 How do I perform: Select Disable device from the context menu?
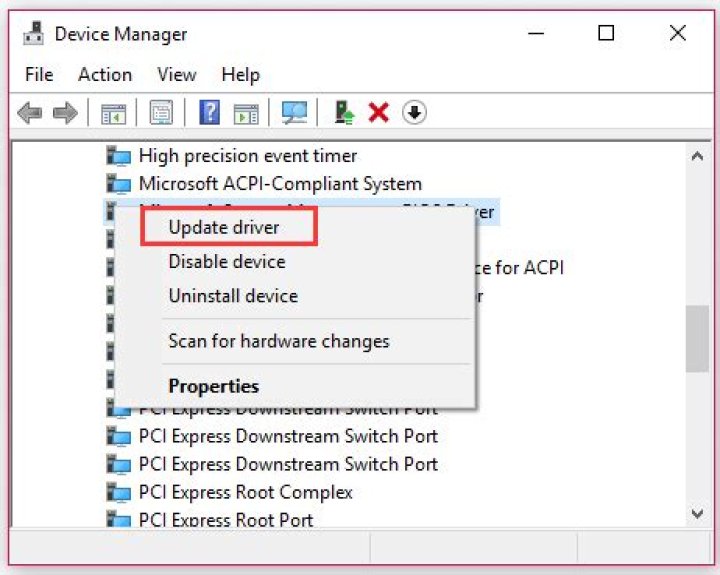coord(227,262)
